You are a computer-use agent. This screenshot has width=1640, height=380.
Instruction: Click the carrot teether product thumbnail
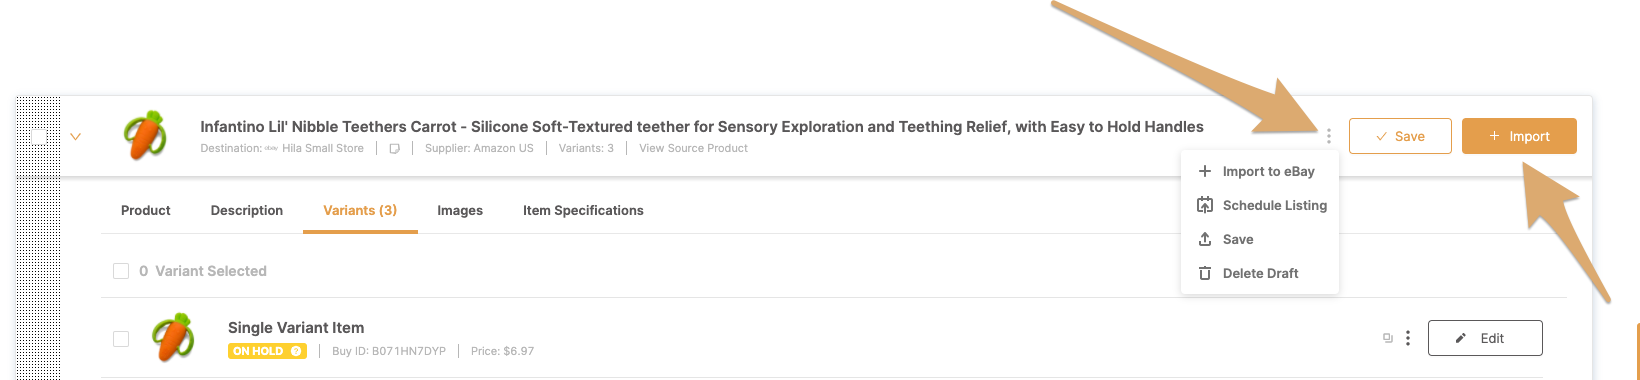click(145, 136)
